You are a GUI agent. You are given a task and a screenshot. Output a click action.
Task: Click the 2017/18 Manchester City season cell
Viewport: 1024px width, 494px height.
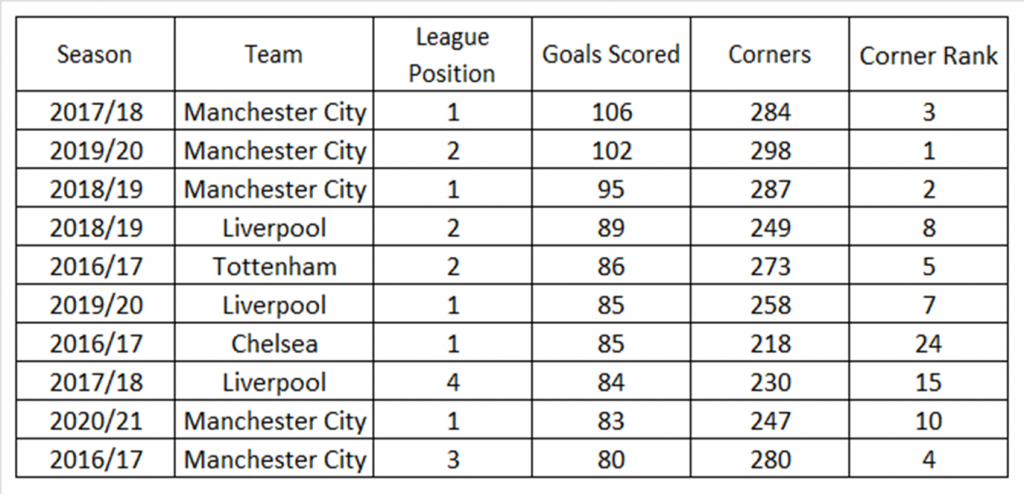point(95,111)
